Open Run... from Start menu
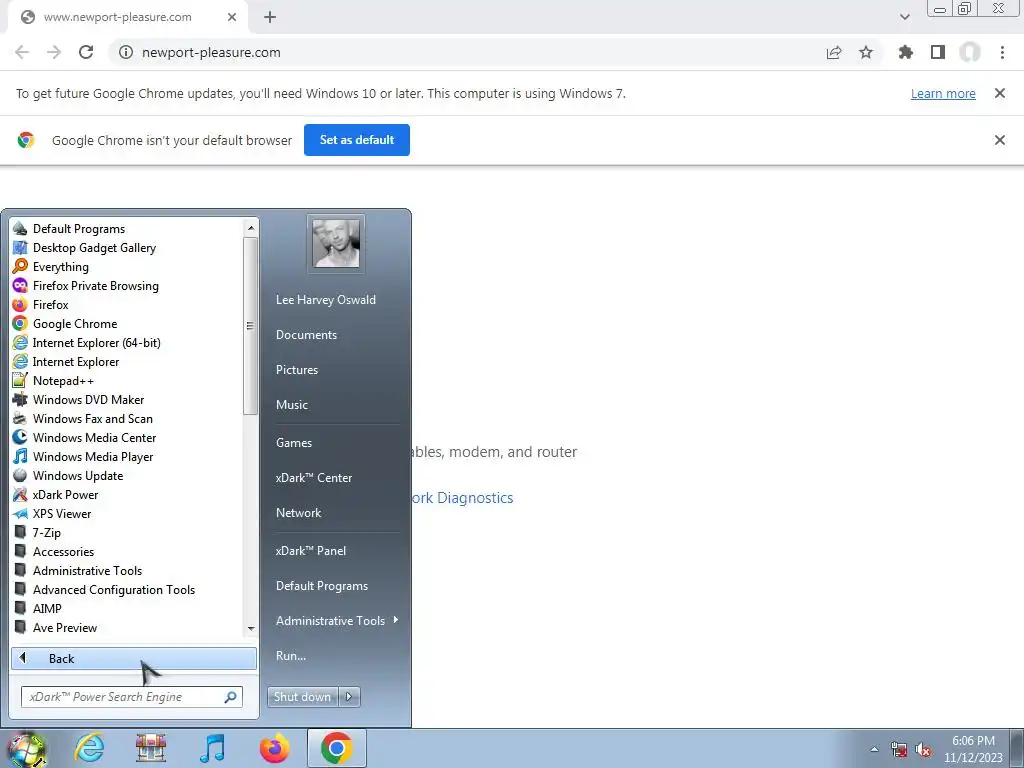 291,656
